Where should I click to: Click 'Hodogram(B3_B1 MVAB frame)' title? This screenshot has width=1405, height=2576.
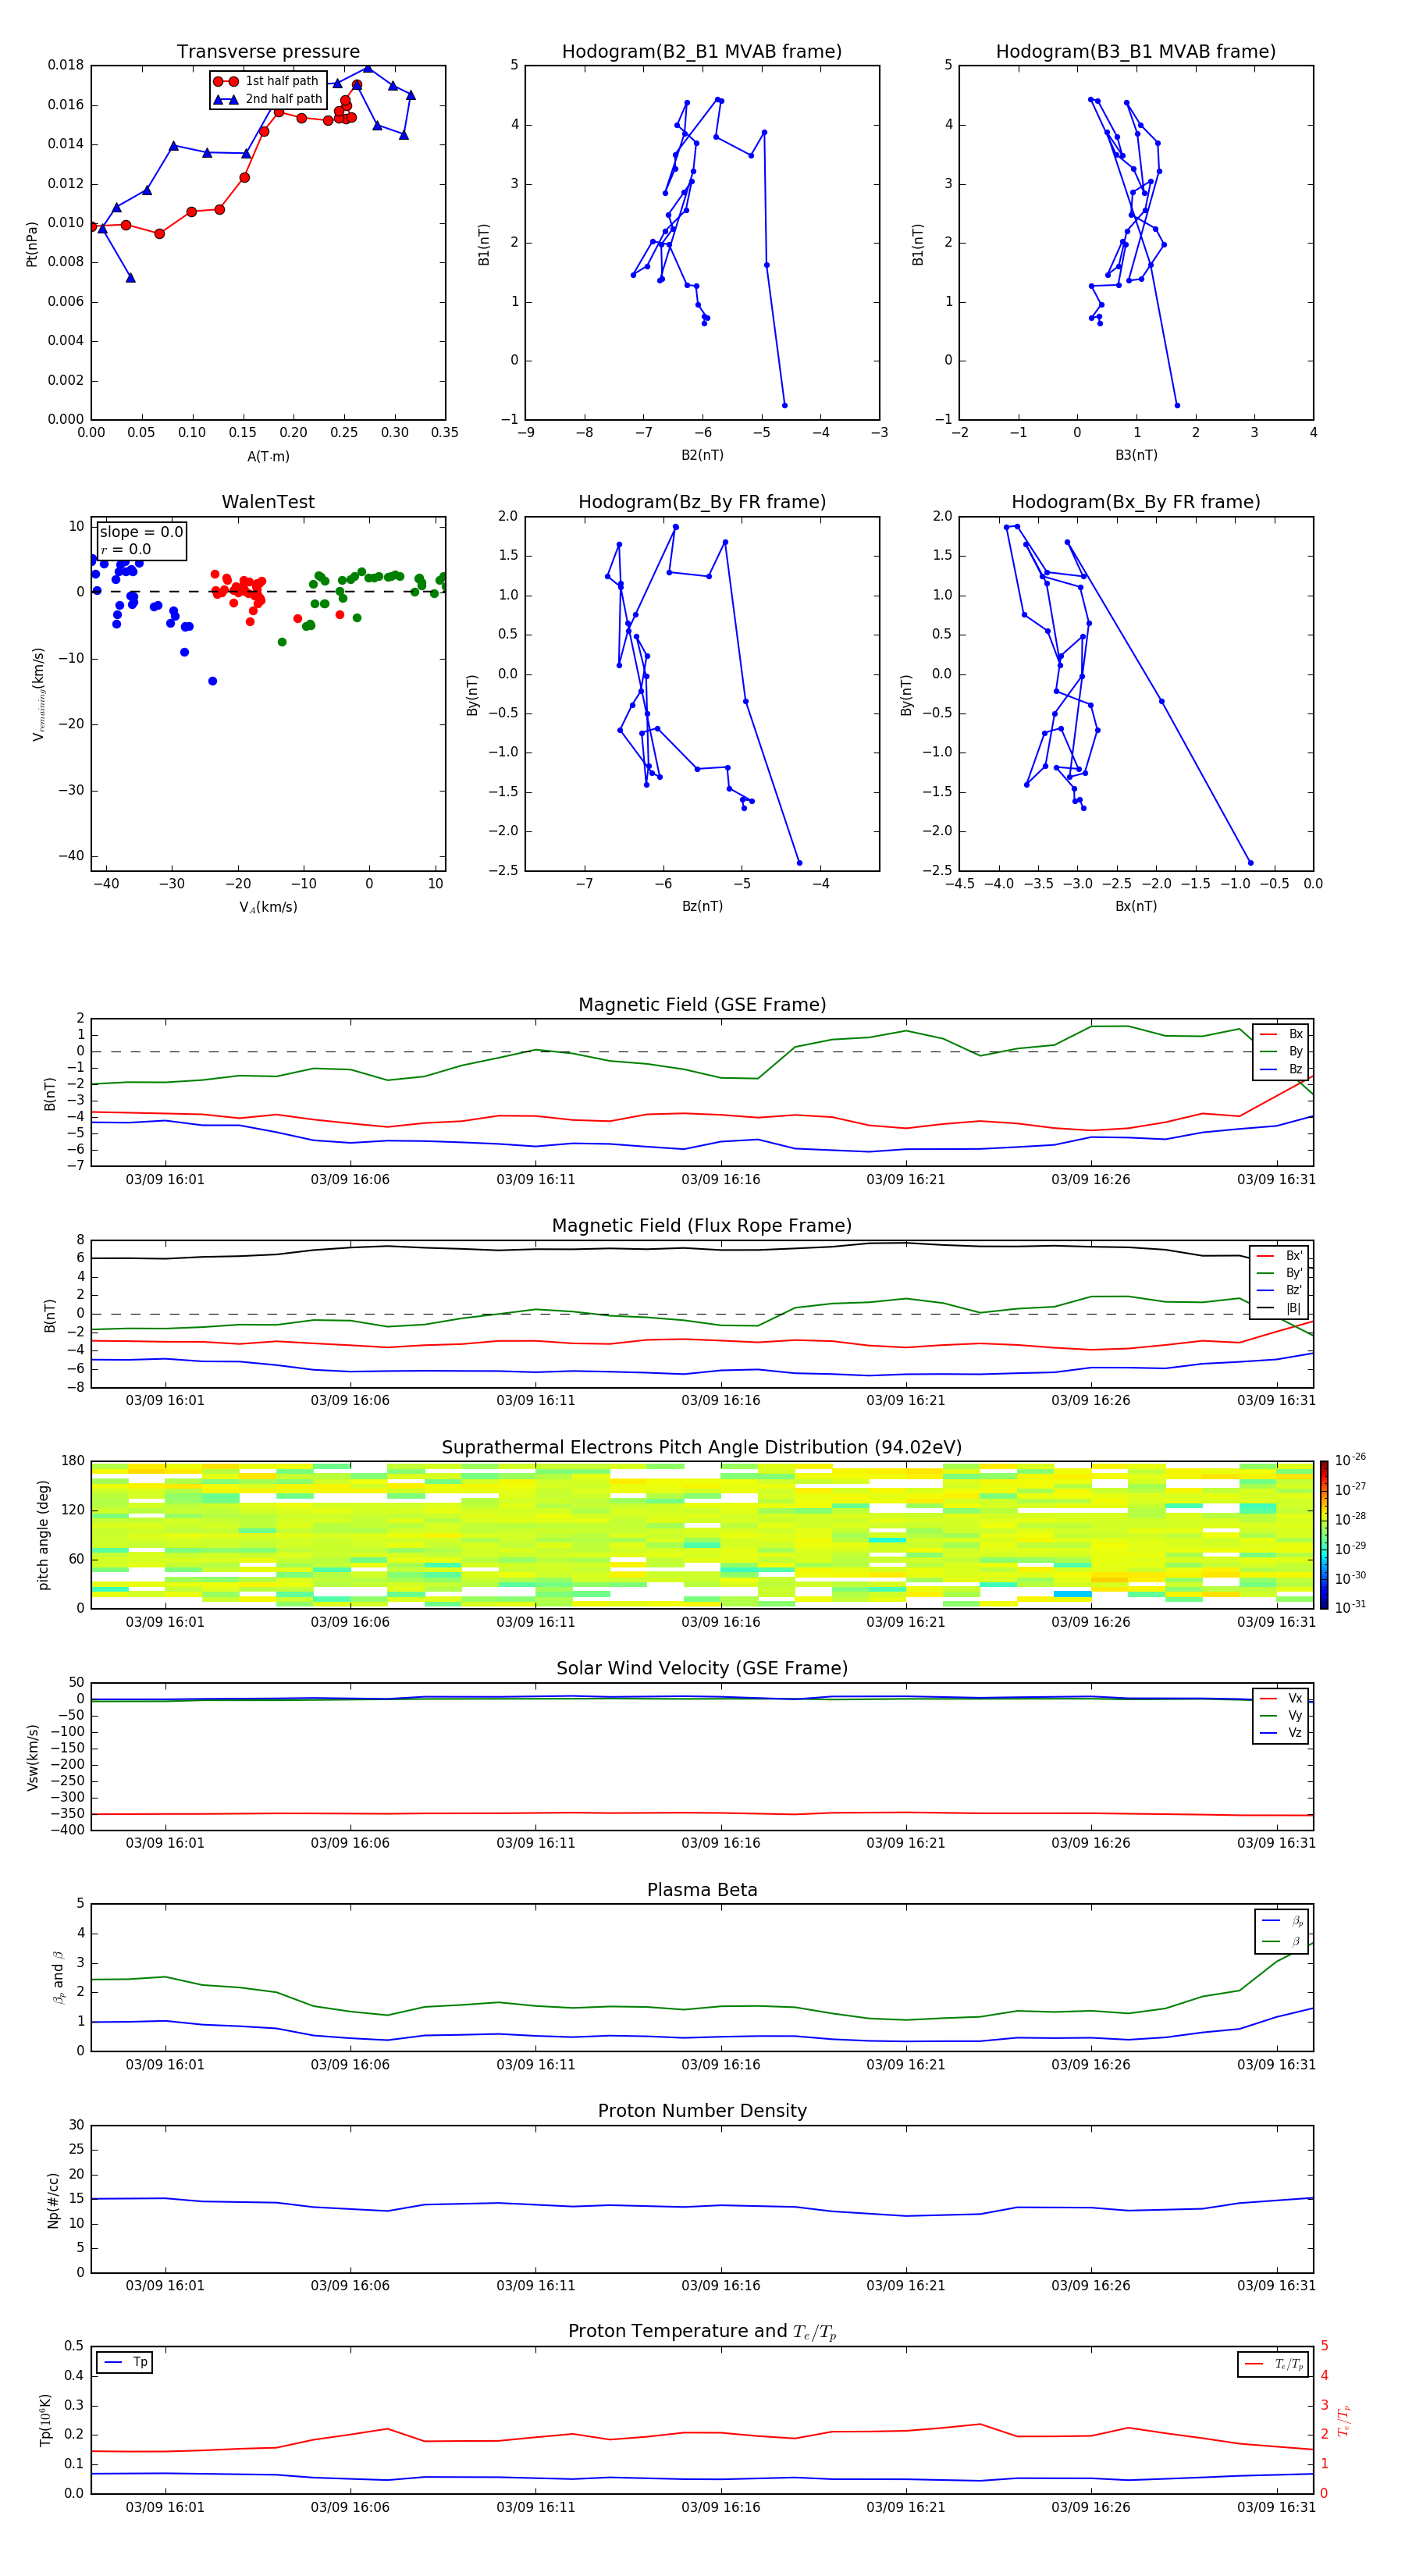[1136, 52]
